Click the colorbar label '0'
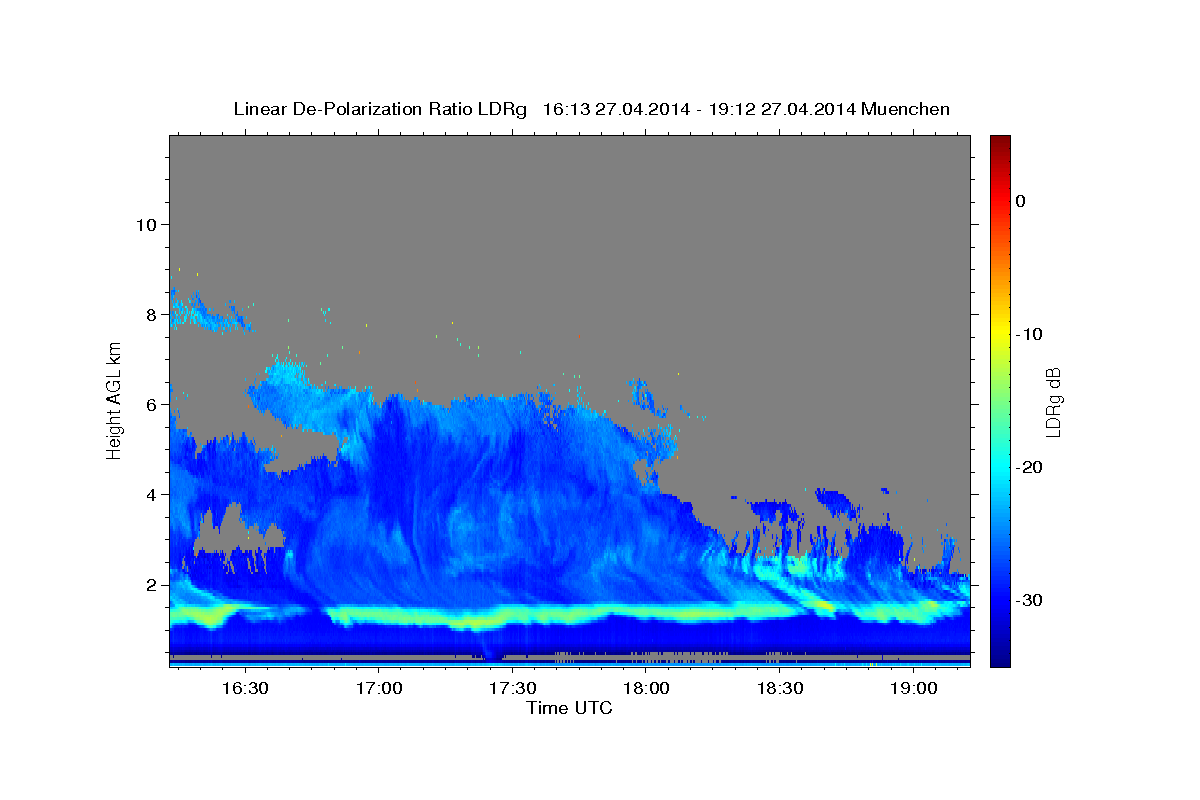Screen dimensions: 1200x800 click(x=1021, y=201)
